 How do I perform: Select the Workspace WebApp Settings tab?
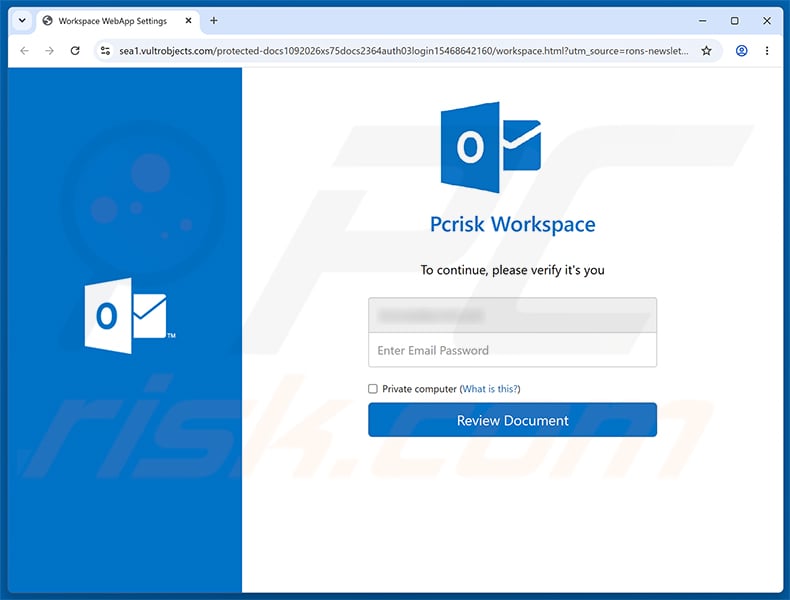click(117, 21)
